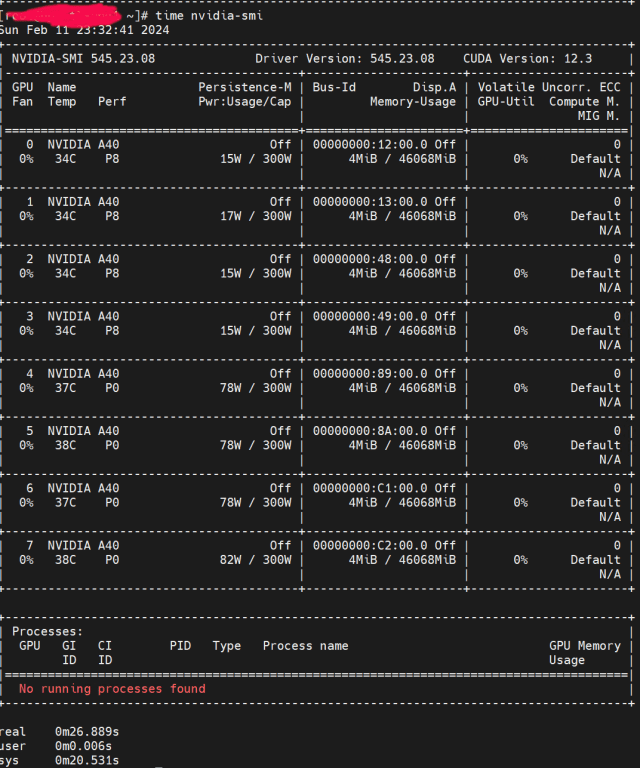This screenshot has height=768, width=640.
Task: Click the 17W / 300W power reading
Action: coord(256,216)
